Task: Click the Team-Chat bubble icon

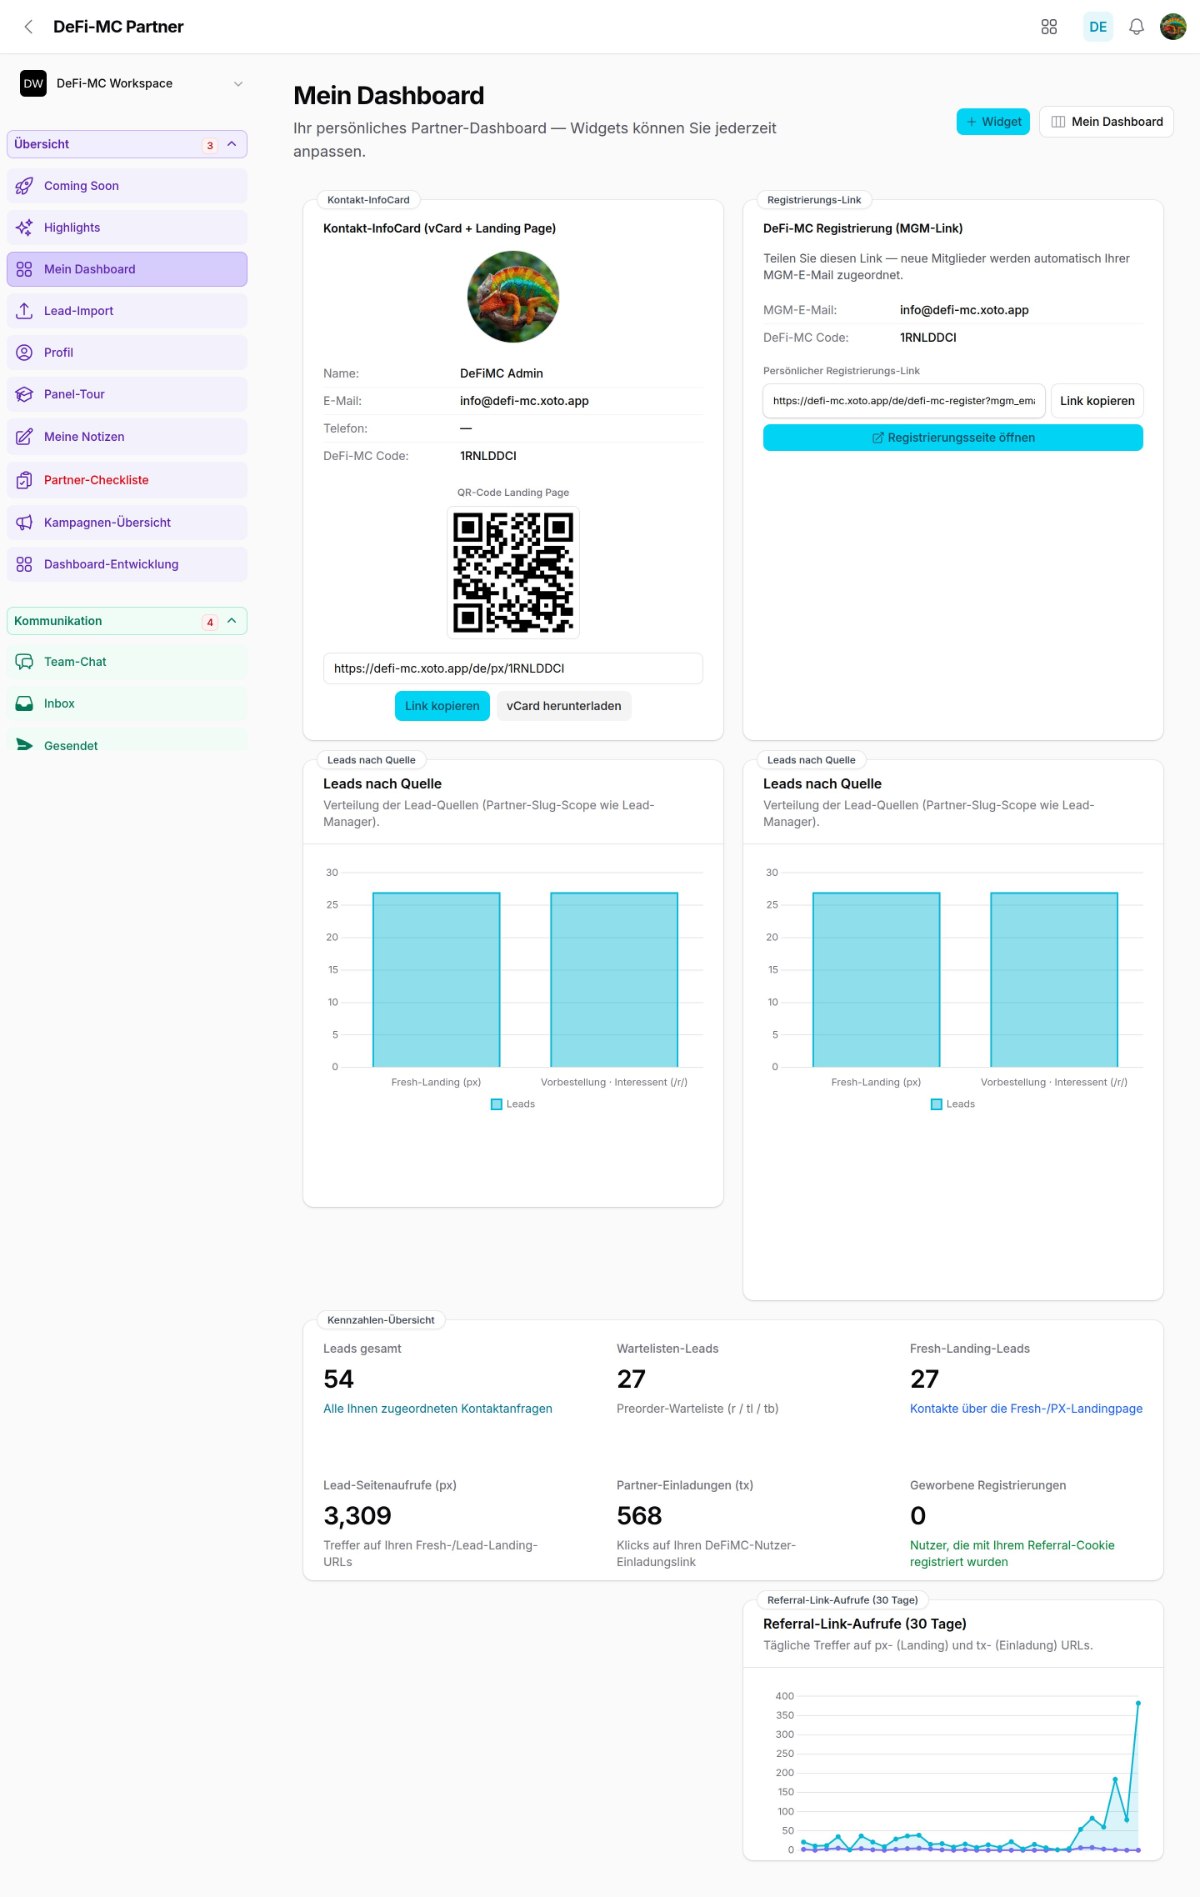Action: [x=24, y=662]
